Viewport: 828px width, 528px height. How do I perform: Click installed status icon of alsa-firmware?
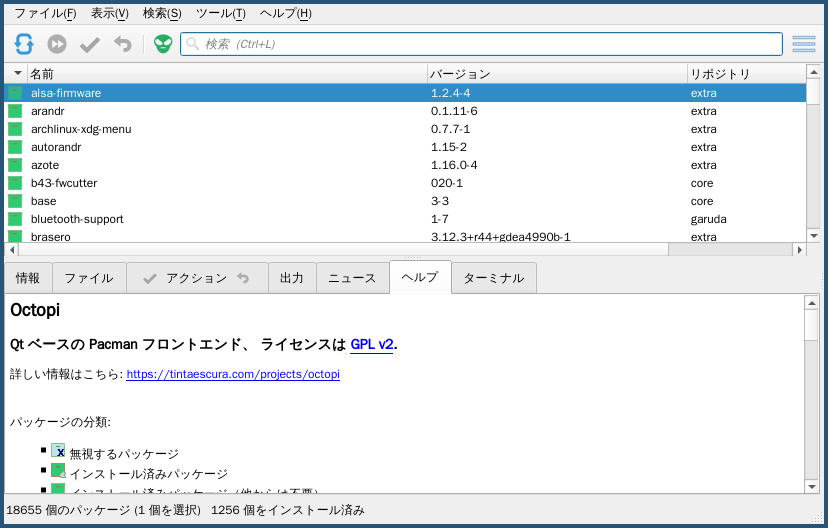(x=15, y=93)
